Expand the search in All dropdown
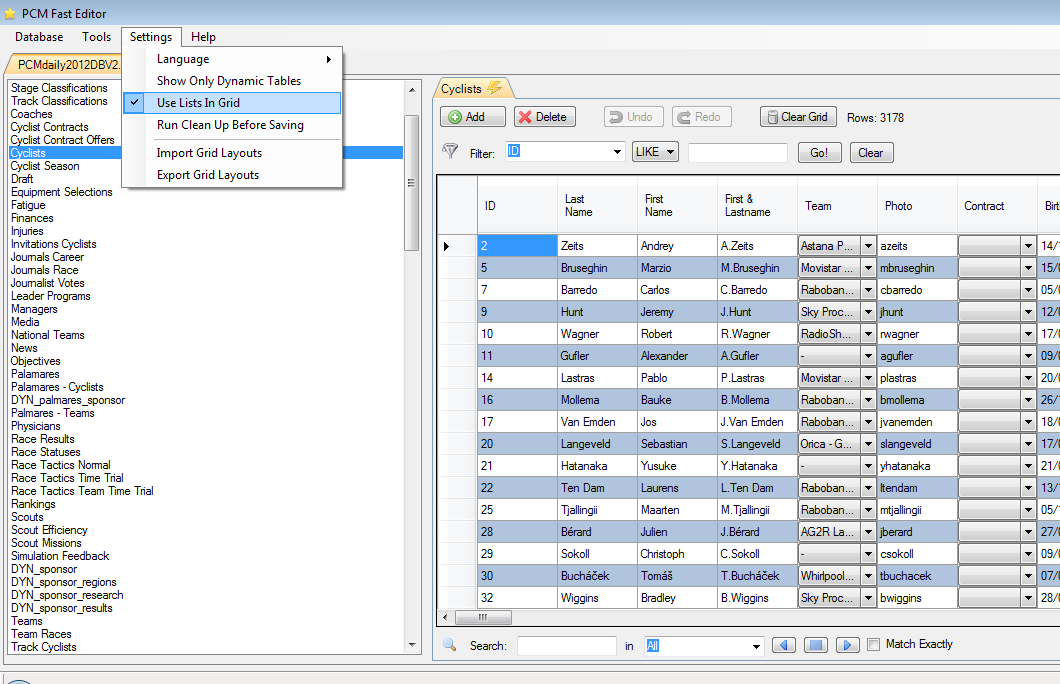The height and width of the screenshot is (684, 1060). point(756,646)
